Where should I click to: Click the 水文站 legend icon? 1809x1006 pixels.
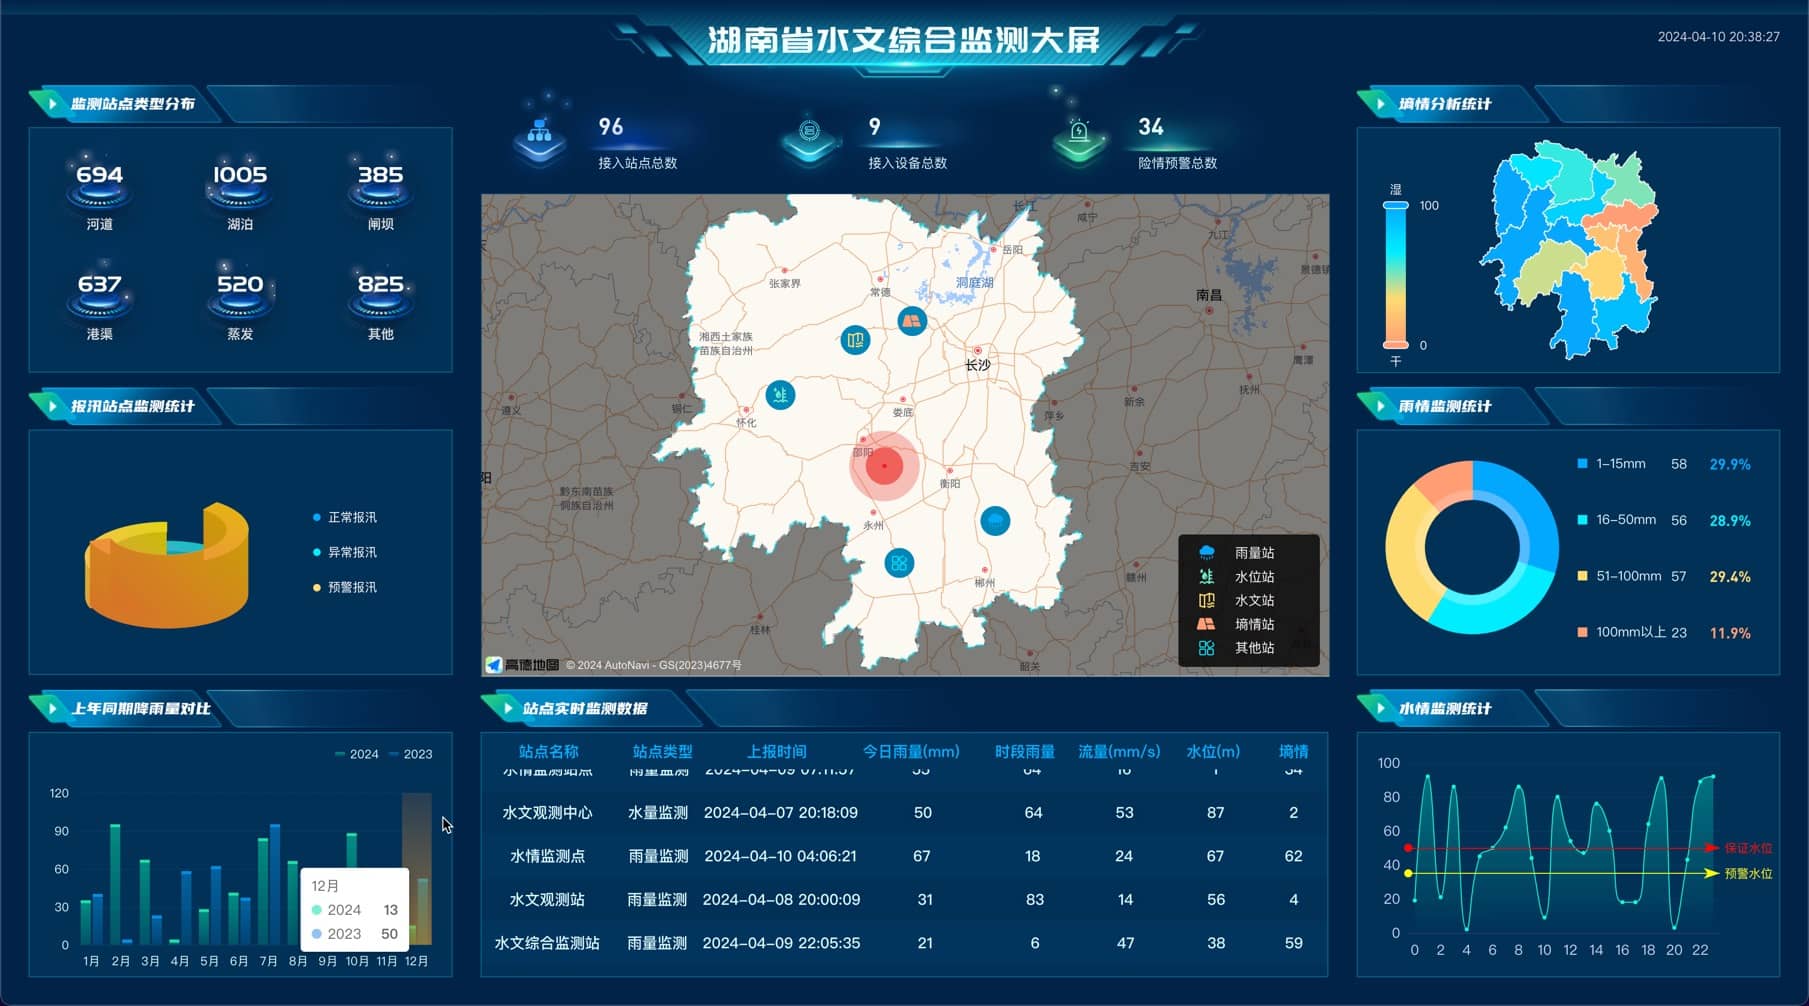1207,601
